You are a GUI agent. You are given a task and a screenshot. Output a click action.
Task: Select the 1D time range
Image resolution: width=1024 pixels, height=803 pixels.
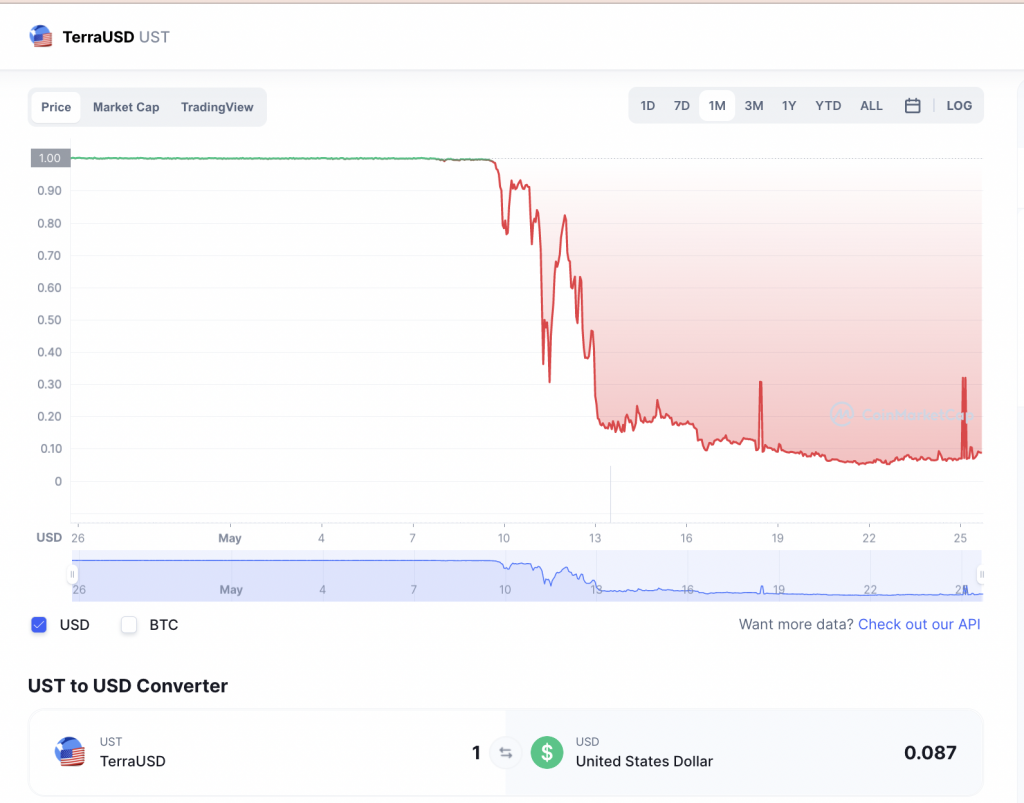click(x=647, y=106)
